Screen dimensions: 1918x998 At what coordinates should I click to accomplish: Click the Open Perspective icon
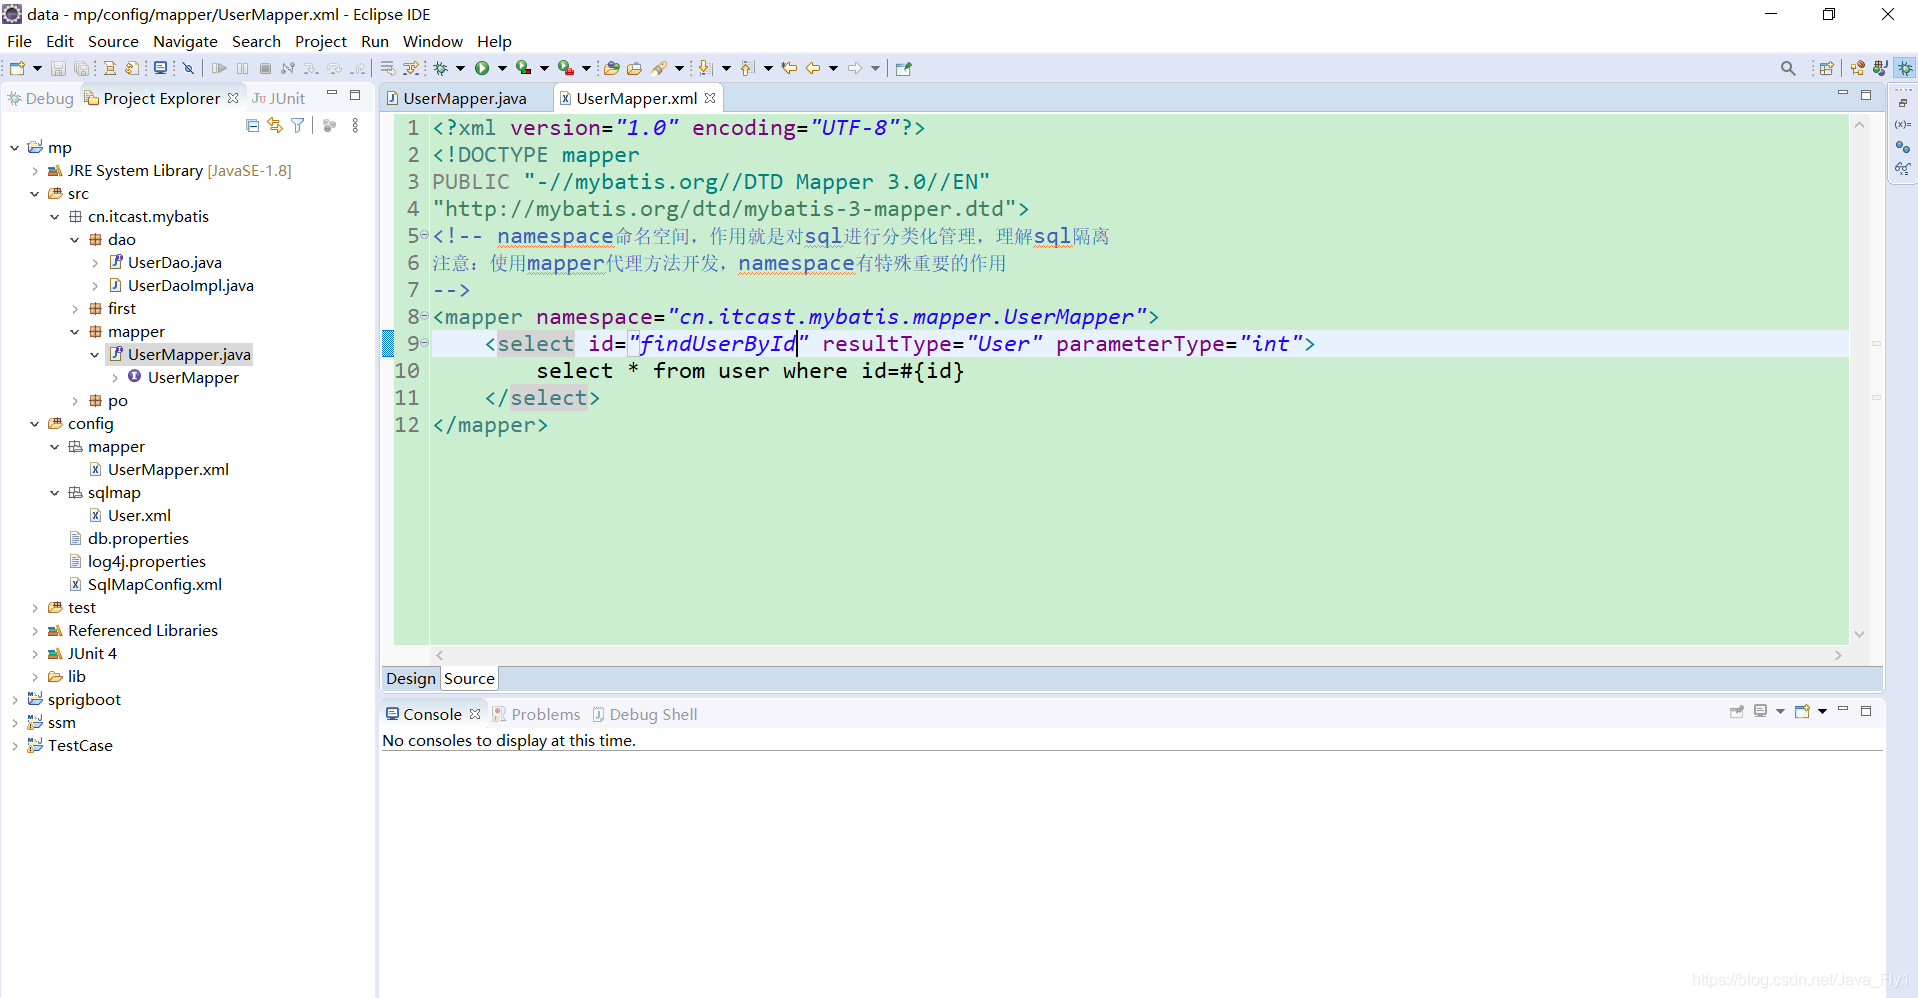pyautogui.click(x=1827, y=68)
